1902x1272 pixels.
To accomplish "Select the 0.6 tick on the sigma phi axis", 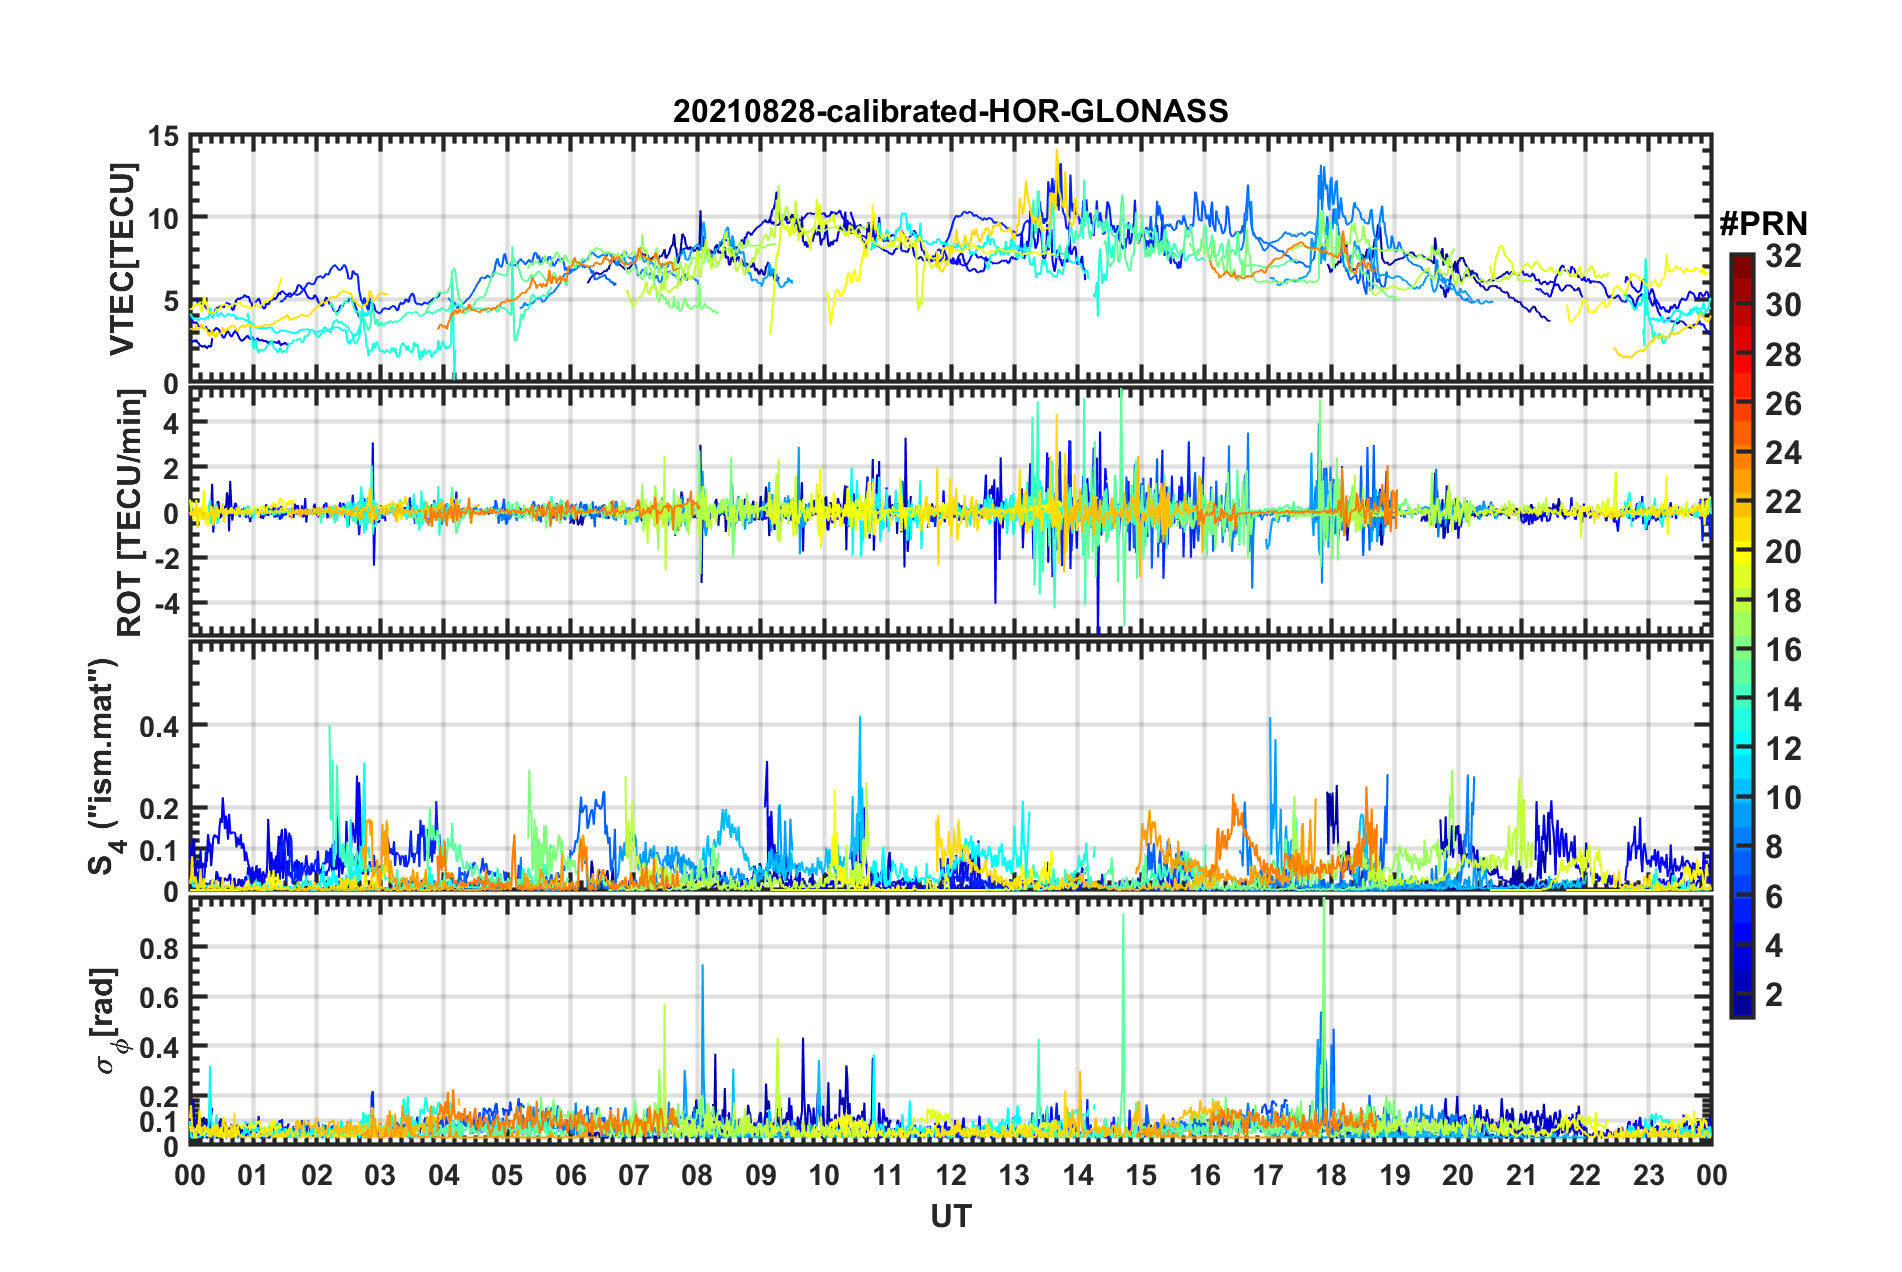I will point(160,997).
